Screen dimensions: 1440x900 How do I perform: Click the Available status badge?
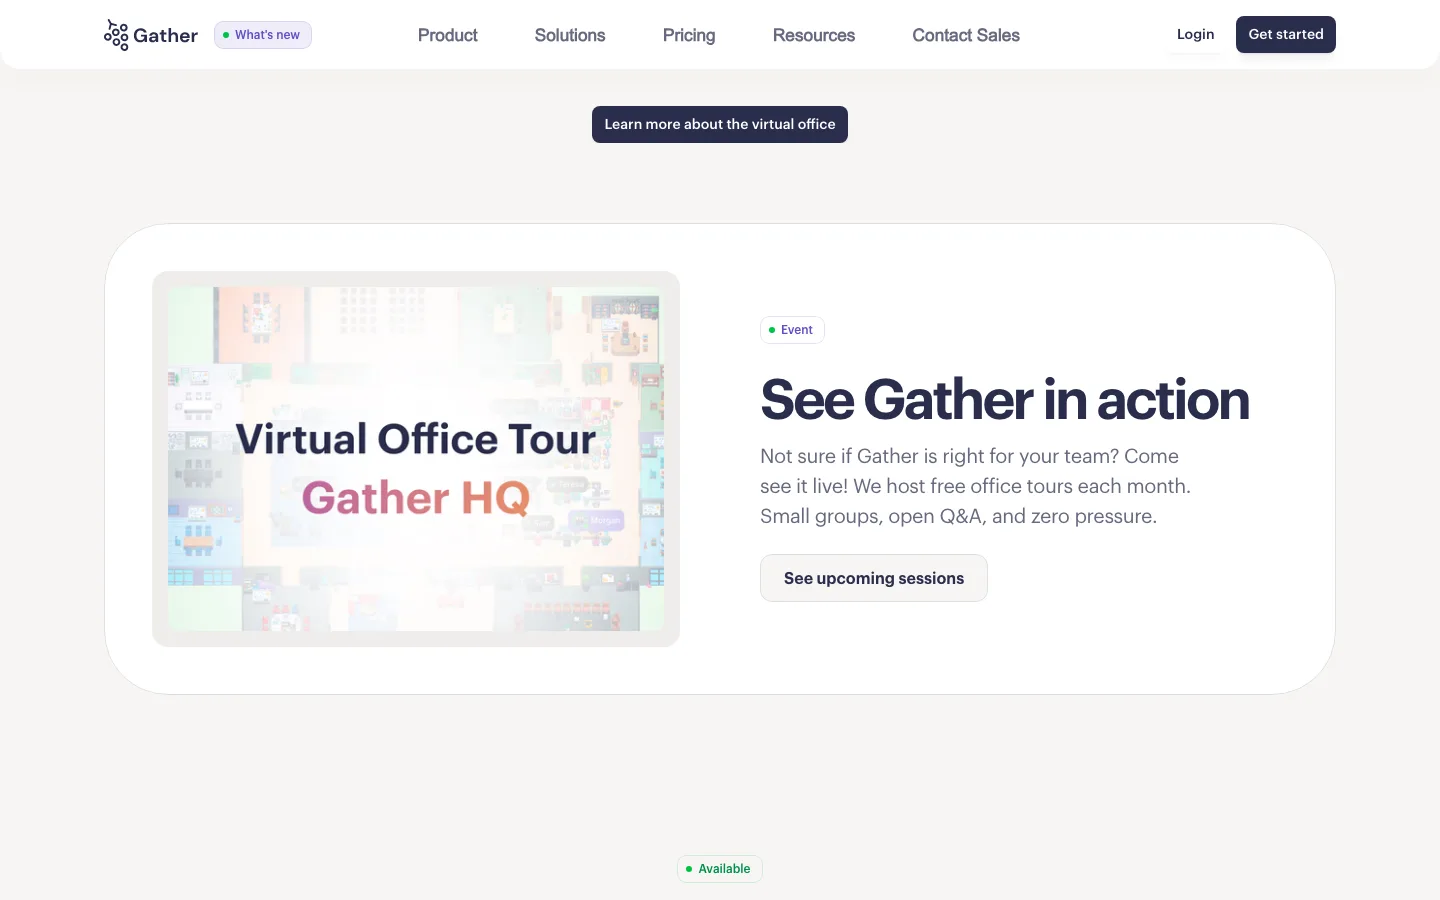720,869
